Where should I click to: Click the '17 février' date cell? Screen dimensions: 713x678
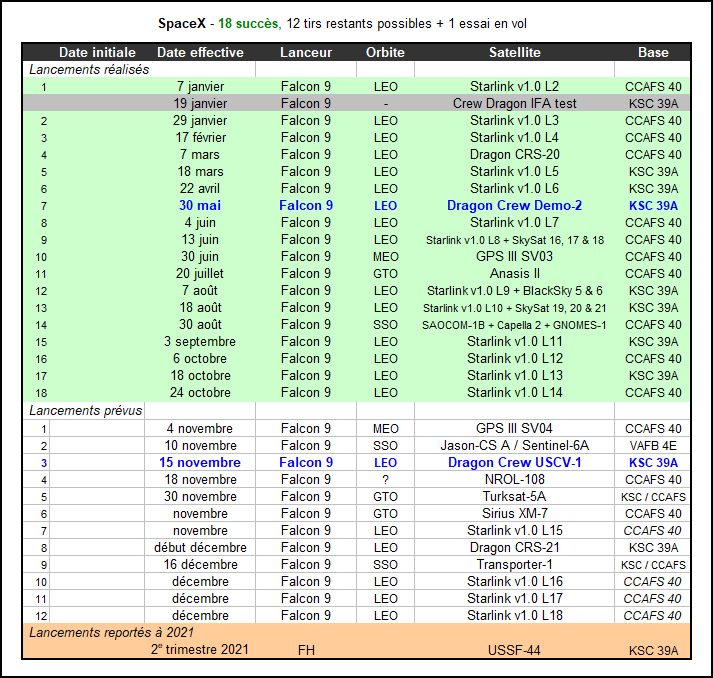[x=201, y=137]
